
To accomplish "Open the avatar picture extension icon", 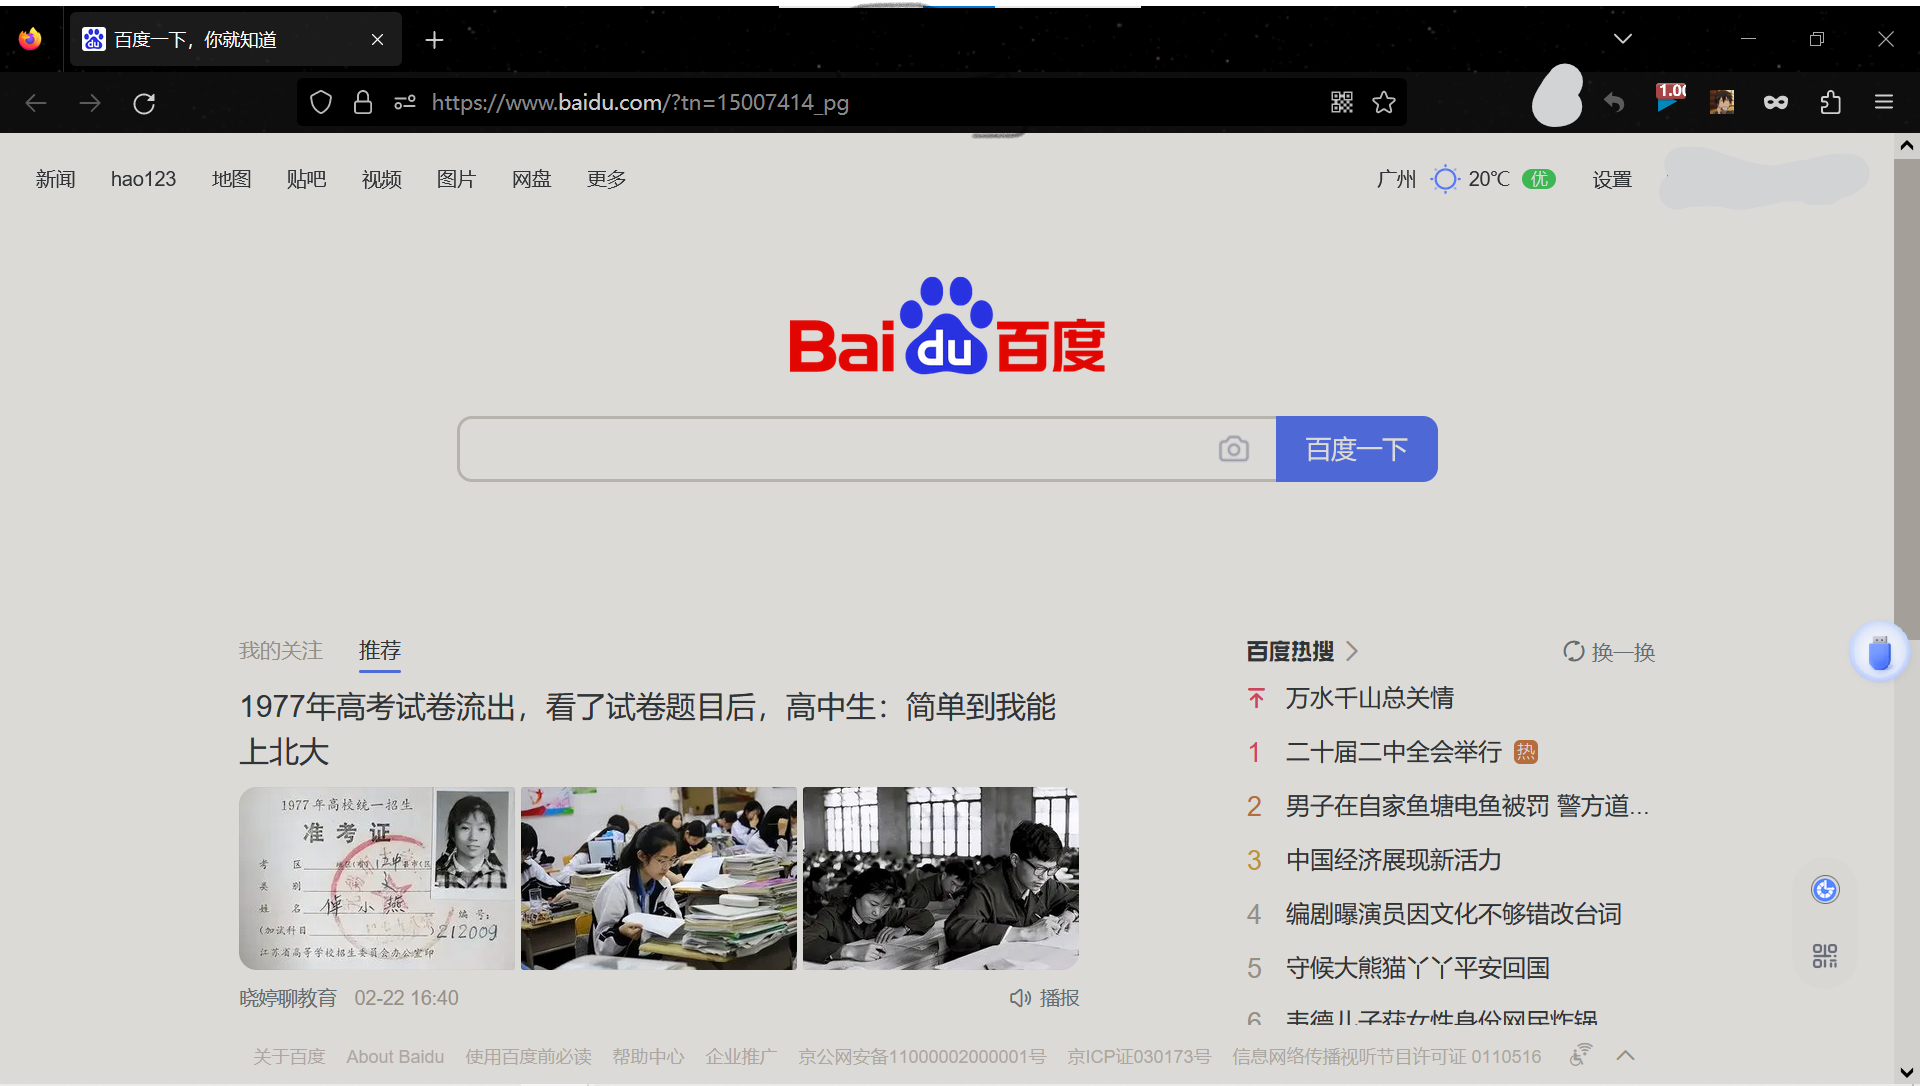I will coord(1722,102).
